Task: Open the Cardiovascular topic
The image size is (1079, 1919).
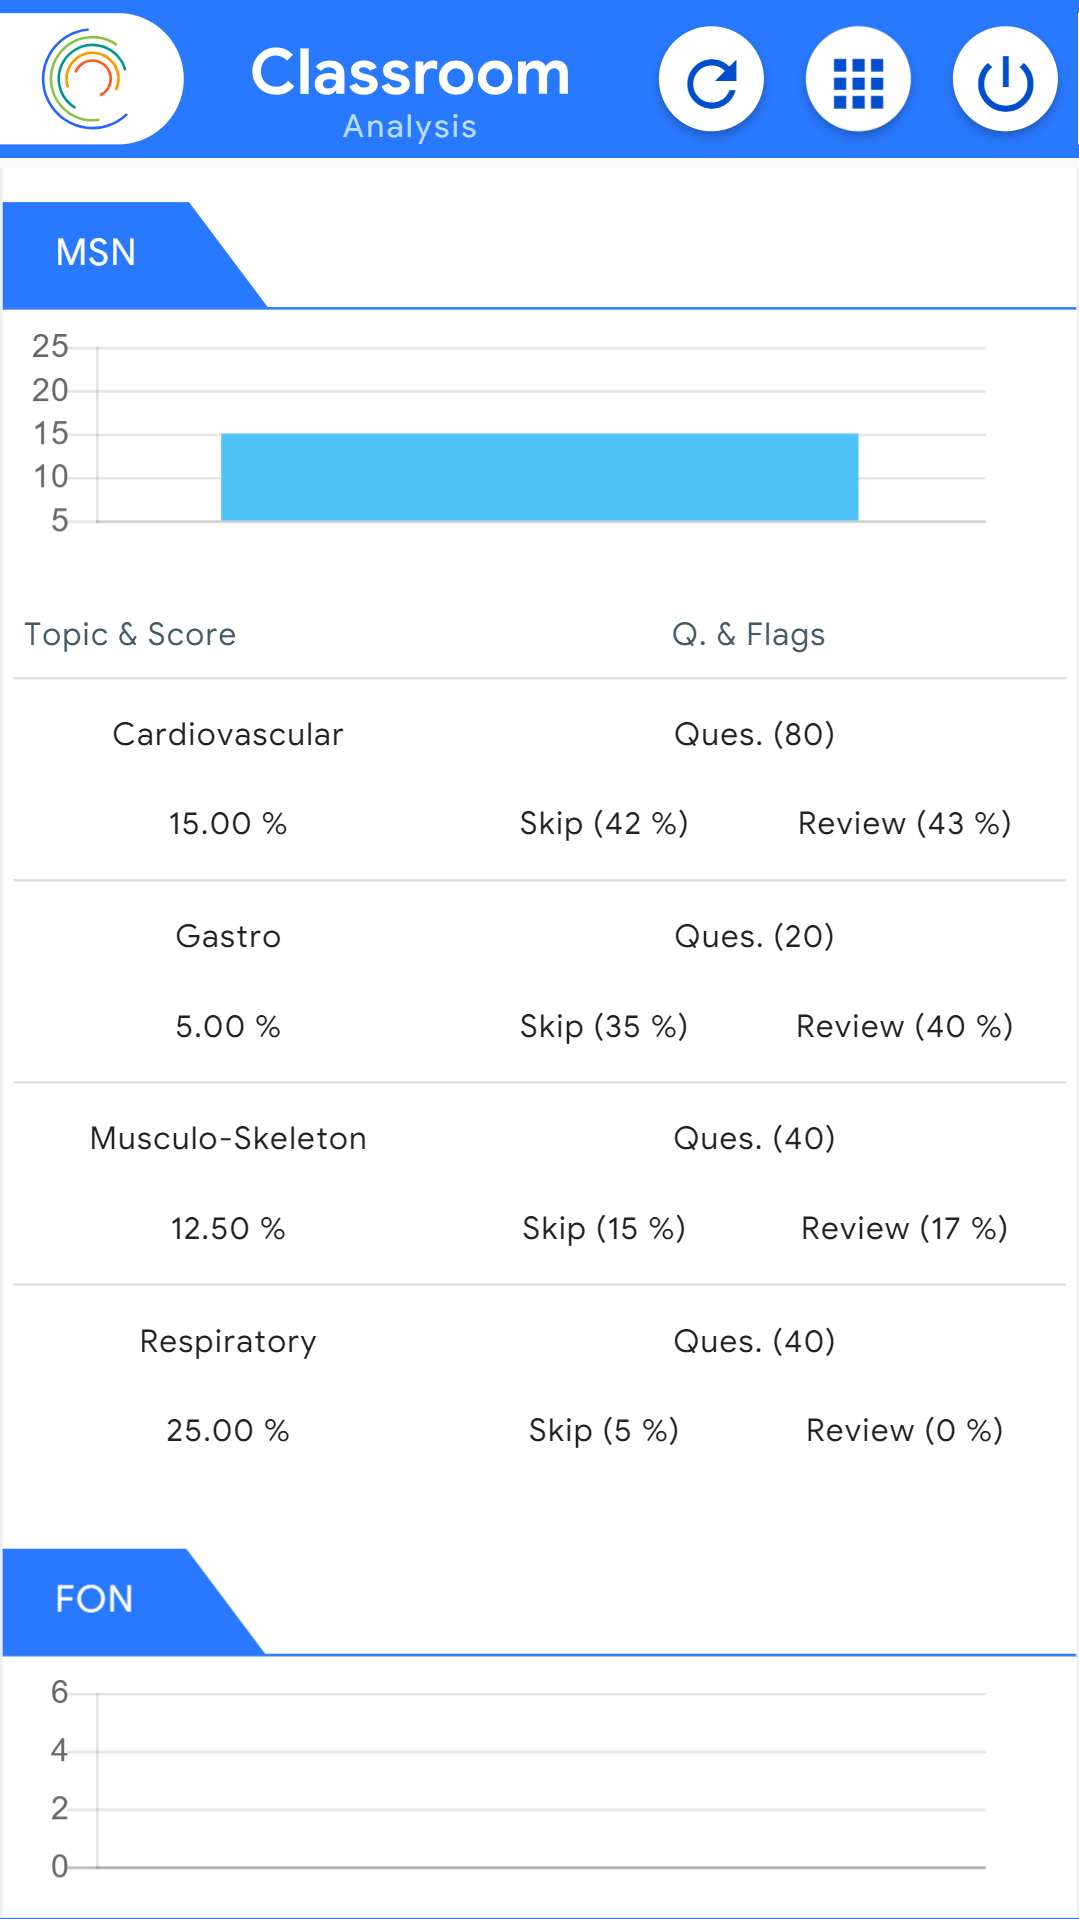Action: 228,735
